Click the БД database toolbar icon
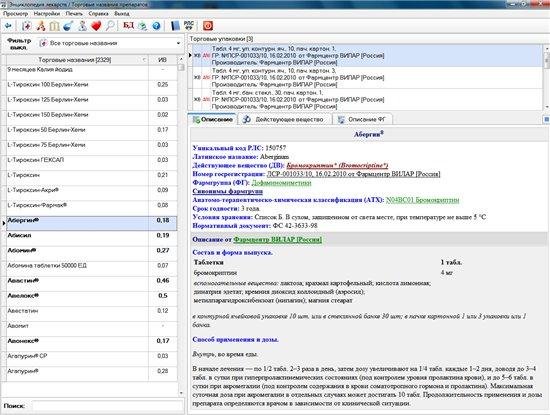This screenshot has height=415, width=550. [128, 25]
